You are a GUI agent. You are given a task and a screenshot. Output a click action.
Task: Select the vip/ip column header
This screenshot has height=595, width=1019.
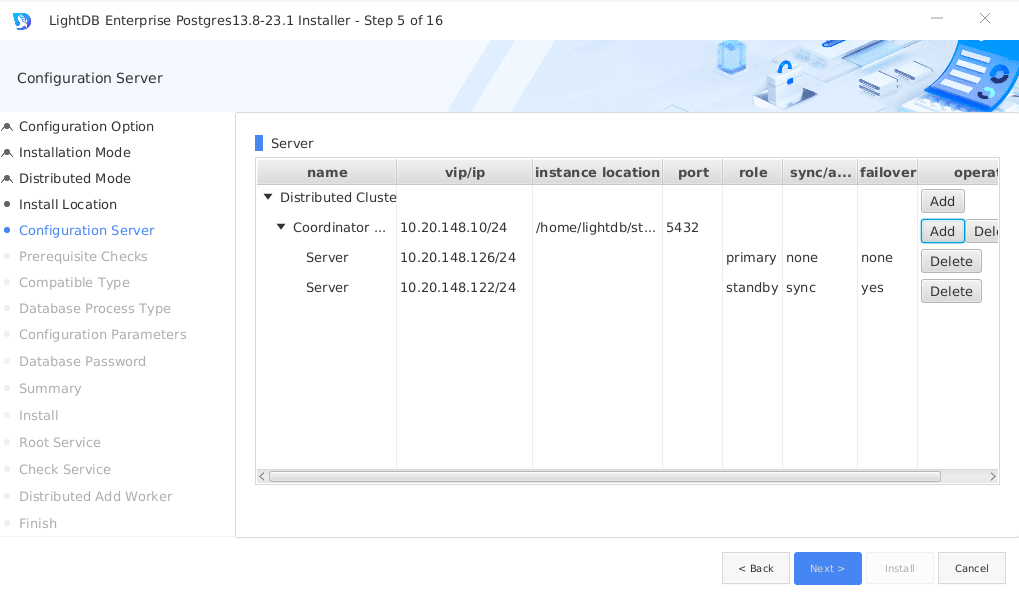pyautogui.click(x=465, y=172)
